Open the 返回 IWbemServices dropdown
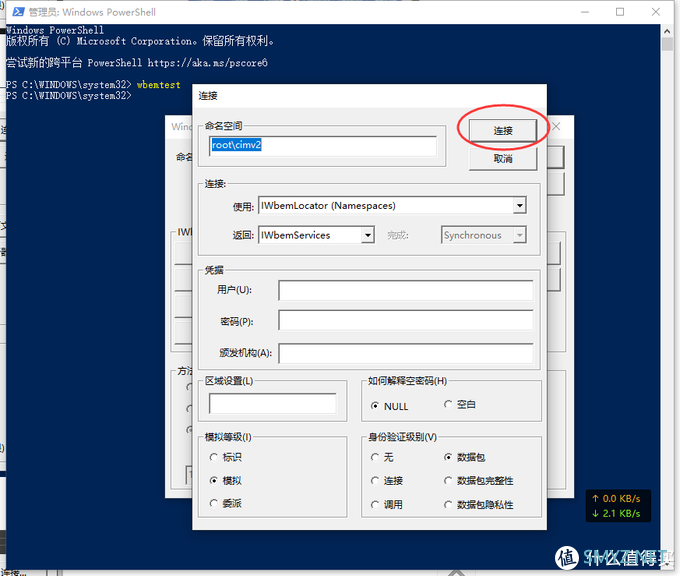The image size is (680, 576). [368, 235]
